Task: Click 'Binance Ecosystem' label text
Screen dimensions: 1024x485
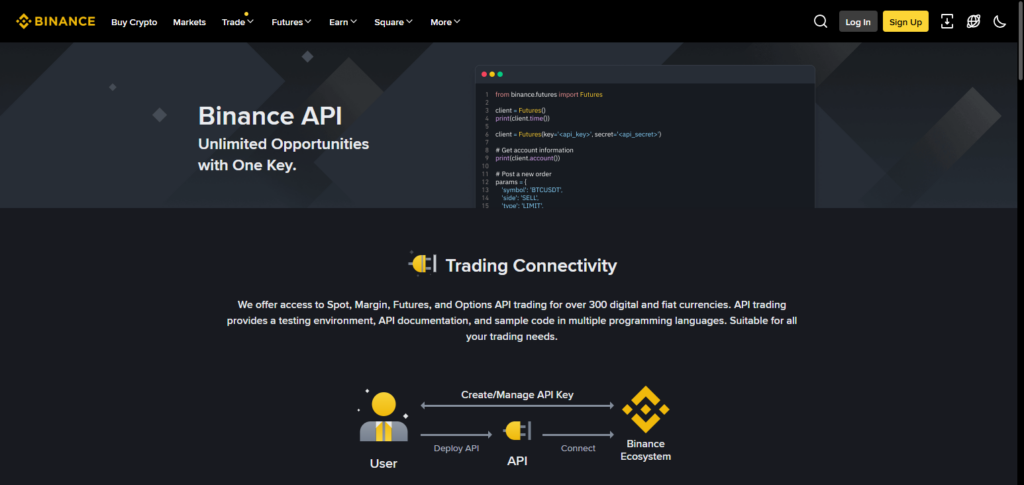Action: point(645,450)
